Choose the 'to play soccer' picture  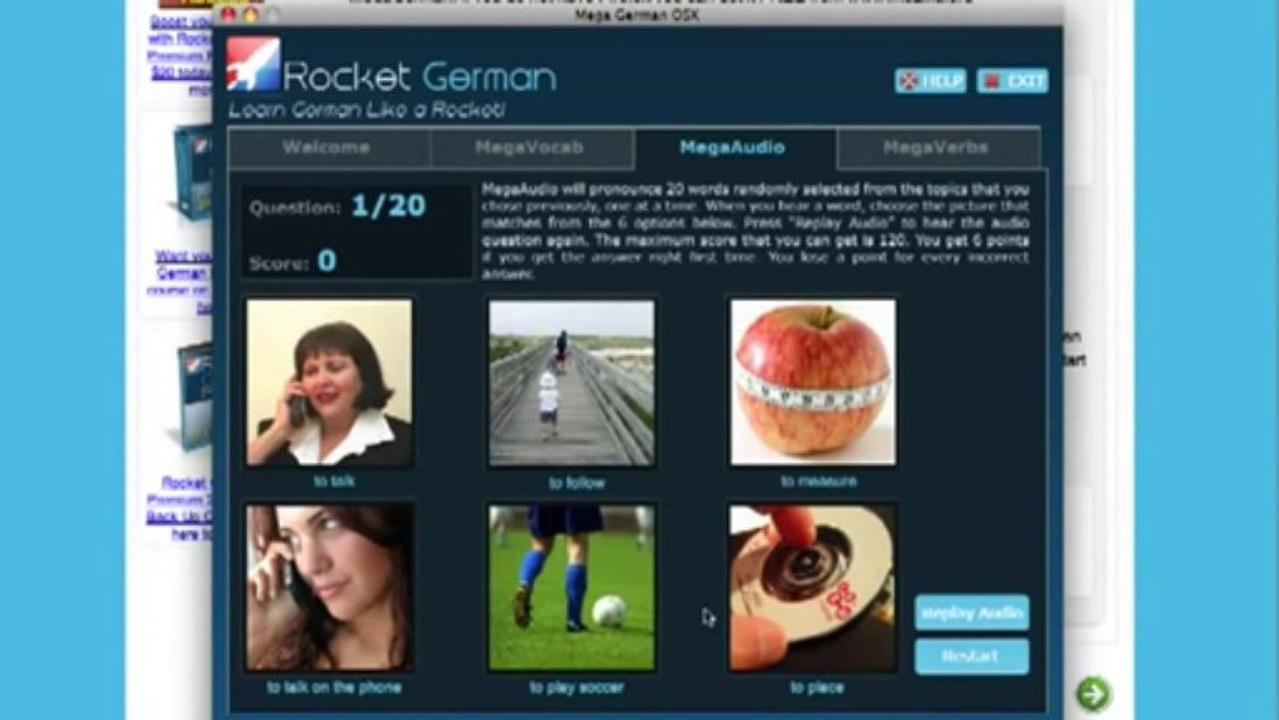point(572,587)
